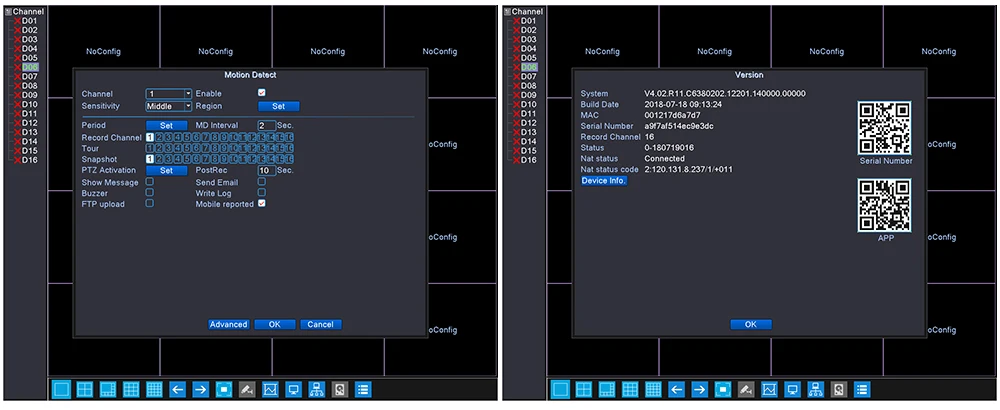
Task: Open network icon on Motion Detect screen toolbar
Action: [x=316, y=389]
